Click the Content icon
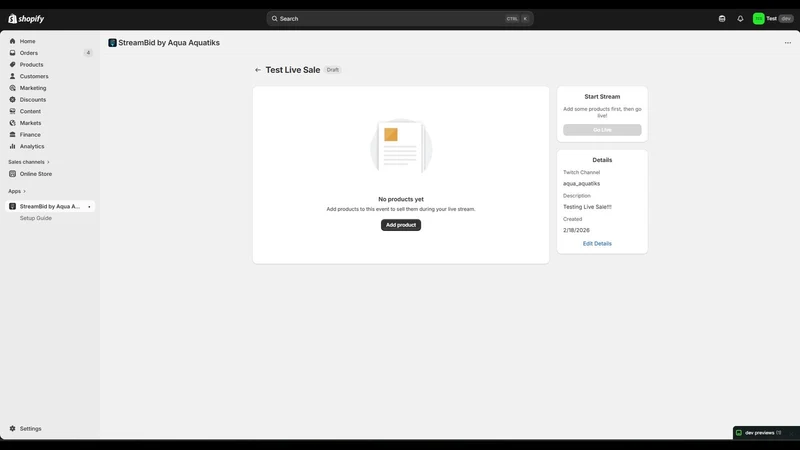This screenshot has height=450, width=800. click(12, 112)
